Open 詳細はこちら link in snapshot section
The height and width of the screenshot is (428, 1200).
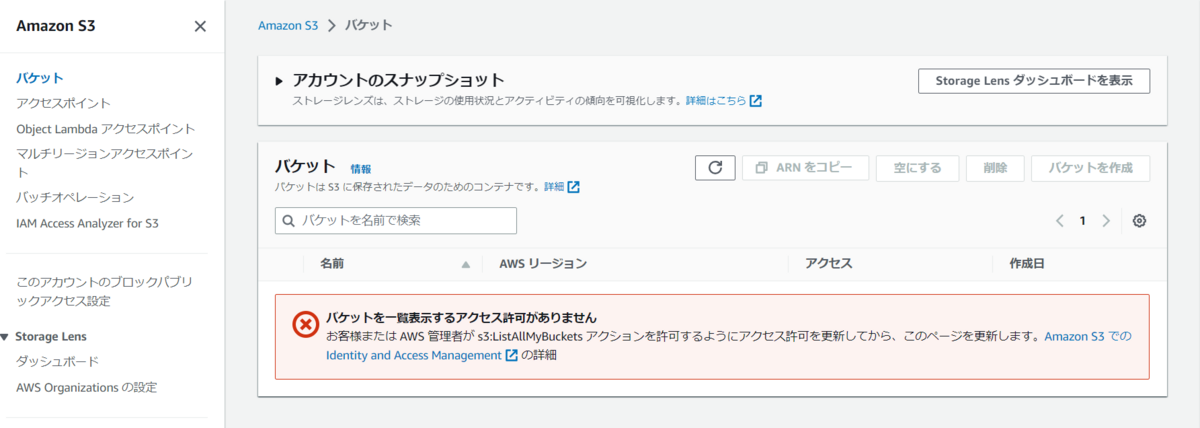tap(724, 101)
